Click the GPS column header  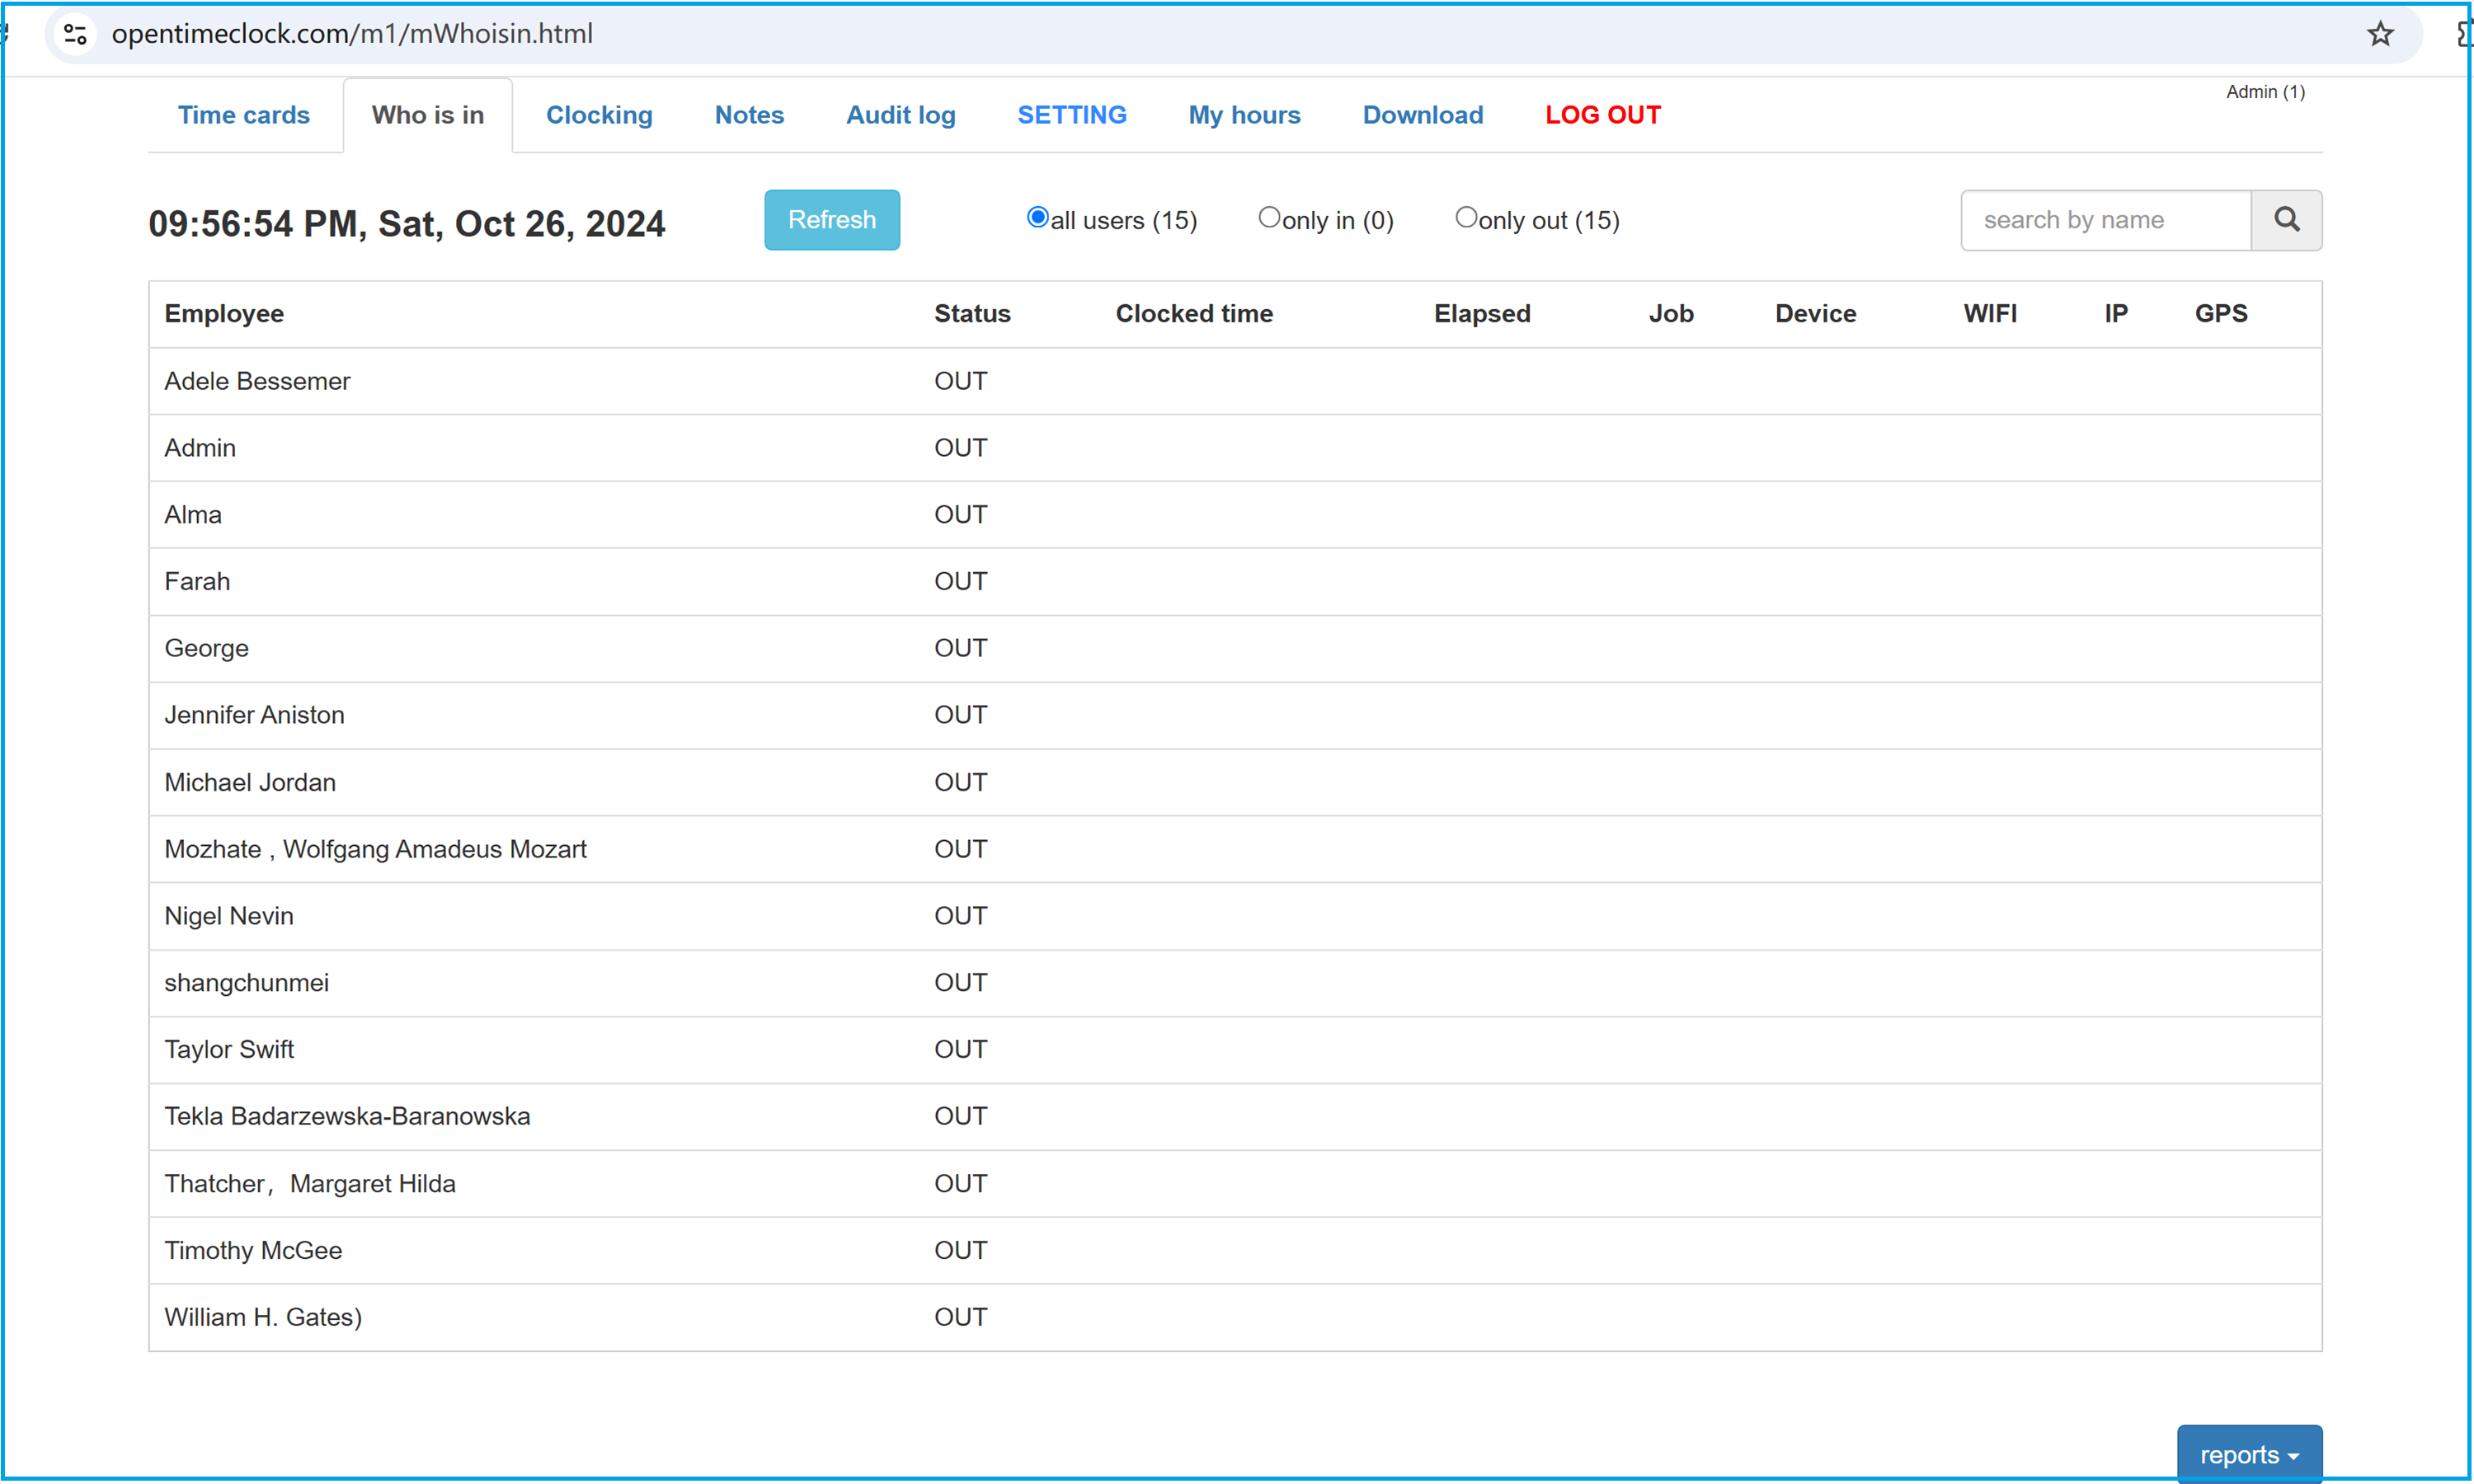2221,314
